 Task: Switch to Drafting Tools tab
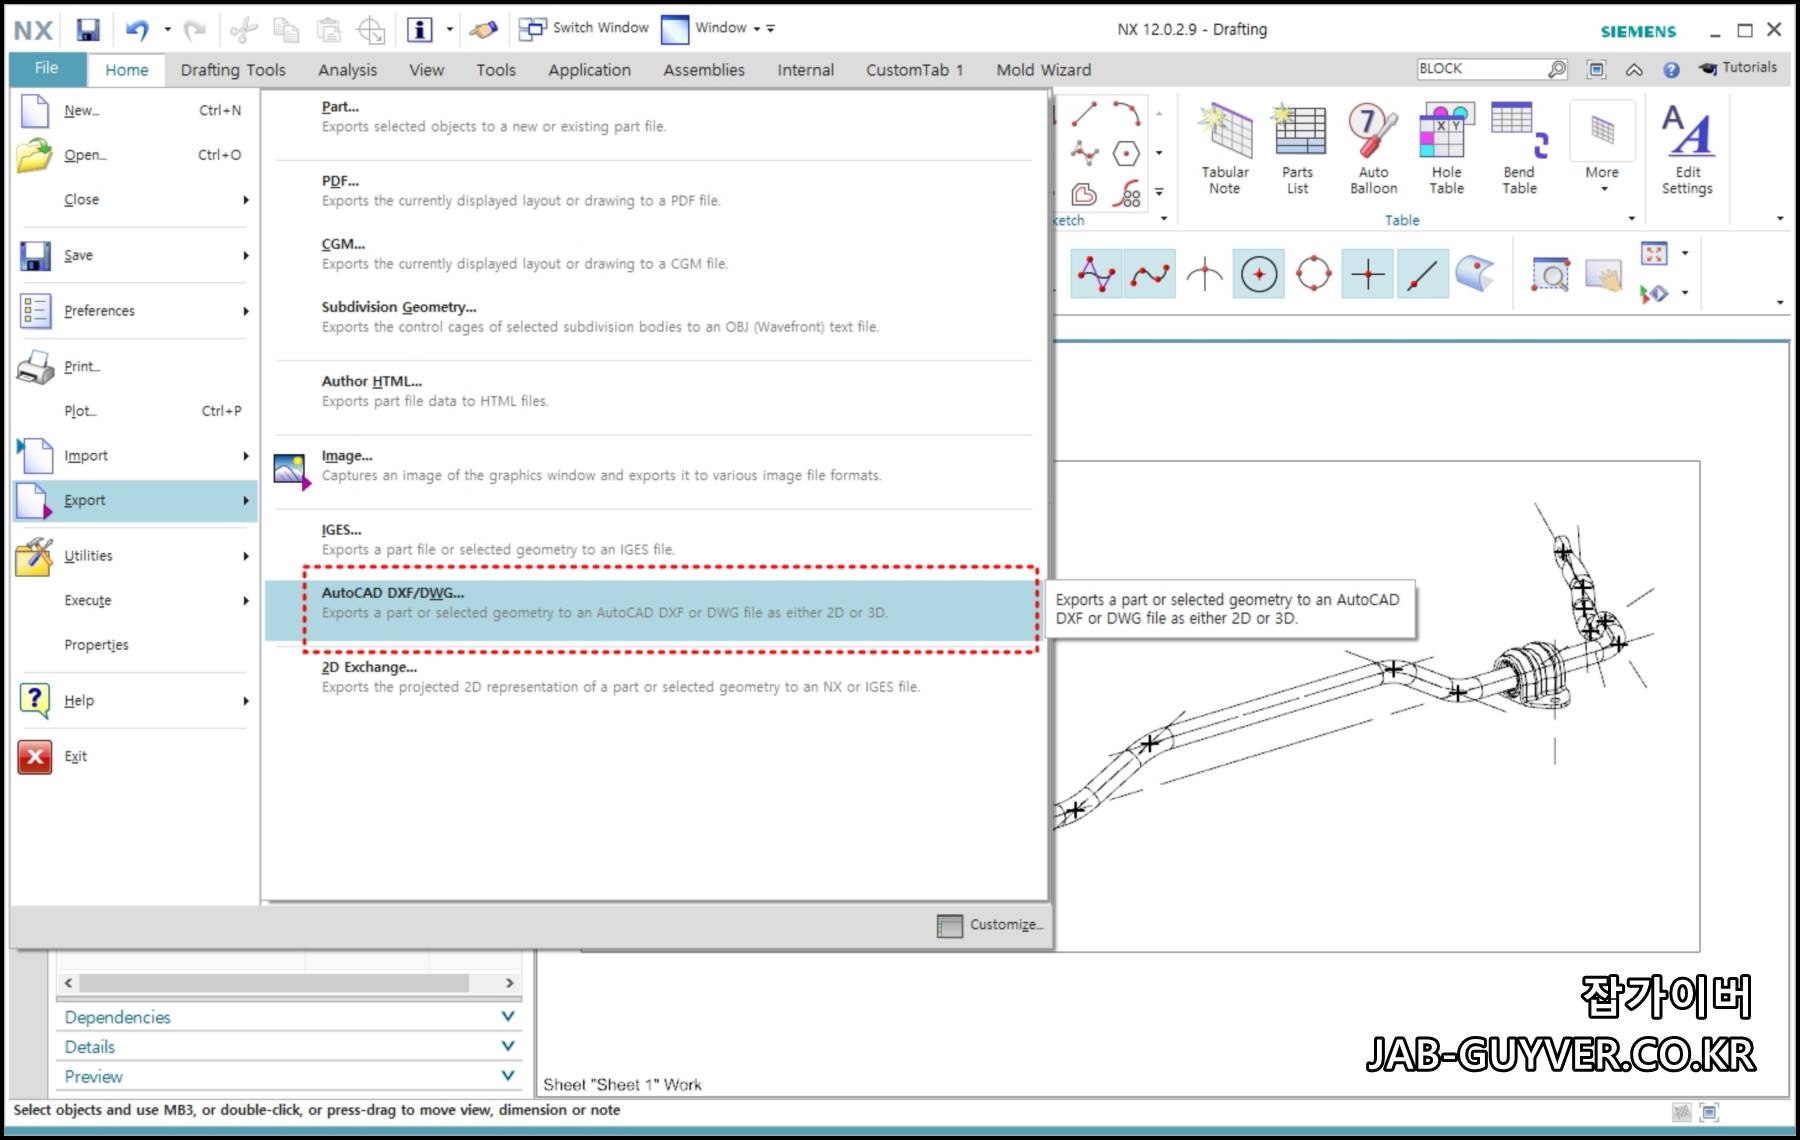[233, 70]
